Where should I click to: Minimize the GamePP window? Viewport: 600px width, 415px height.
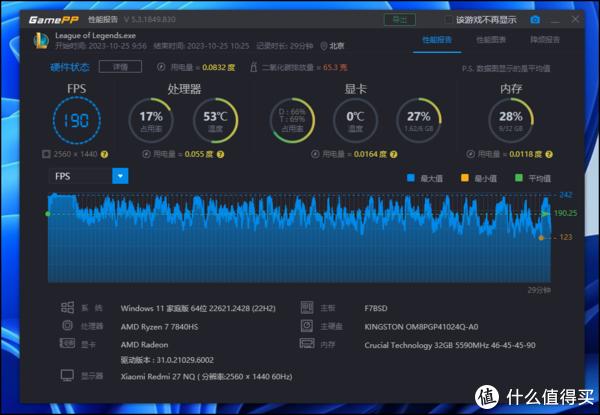click(x=555, y=20)
